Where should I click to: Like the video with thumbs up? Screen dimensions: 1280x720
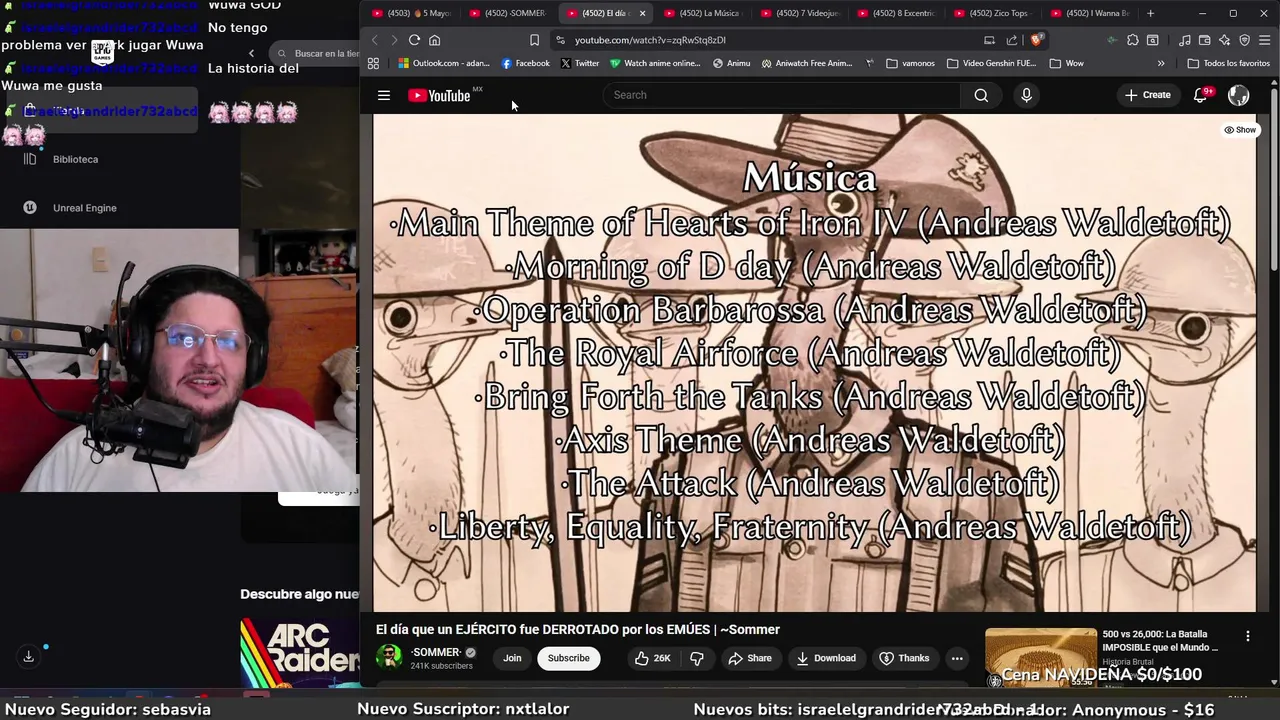pos(652,658)
